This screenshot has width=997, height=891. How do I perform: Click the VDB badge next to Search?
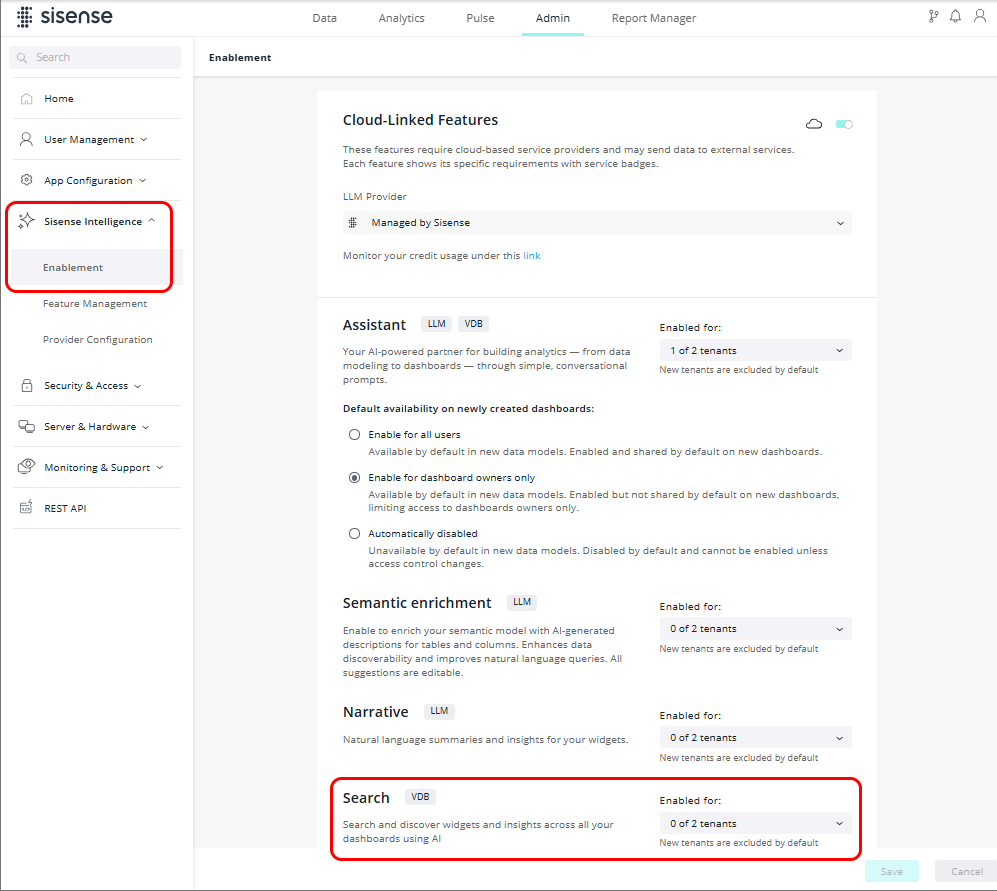pos(420,797)
